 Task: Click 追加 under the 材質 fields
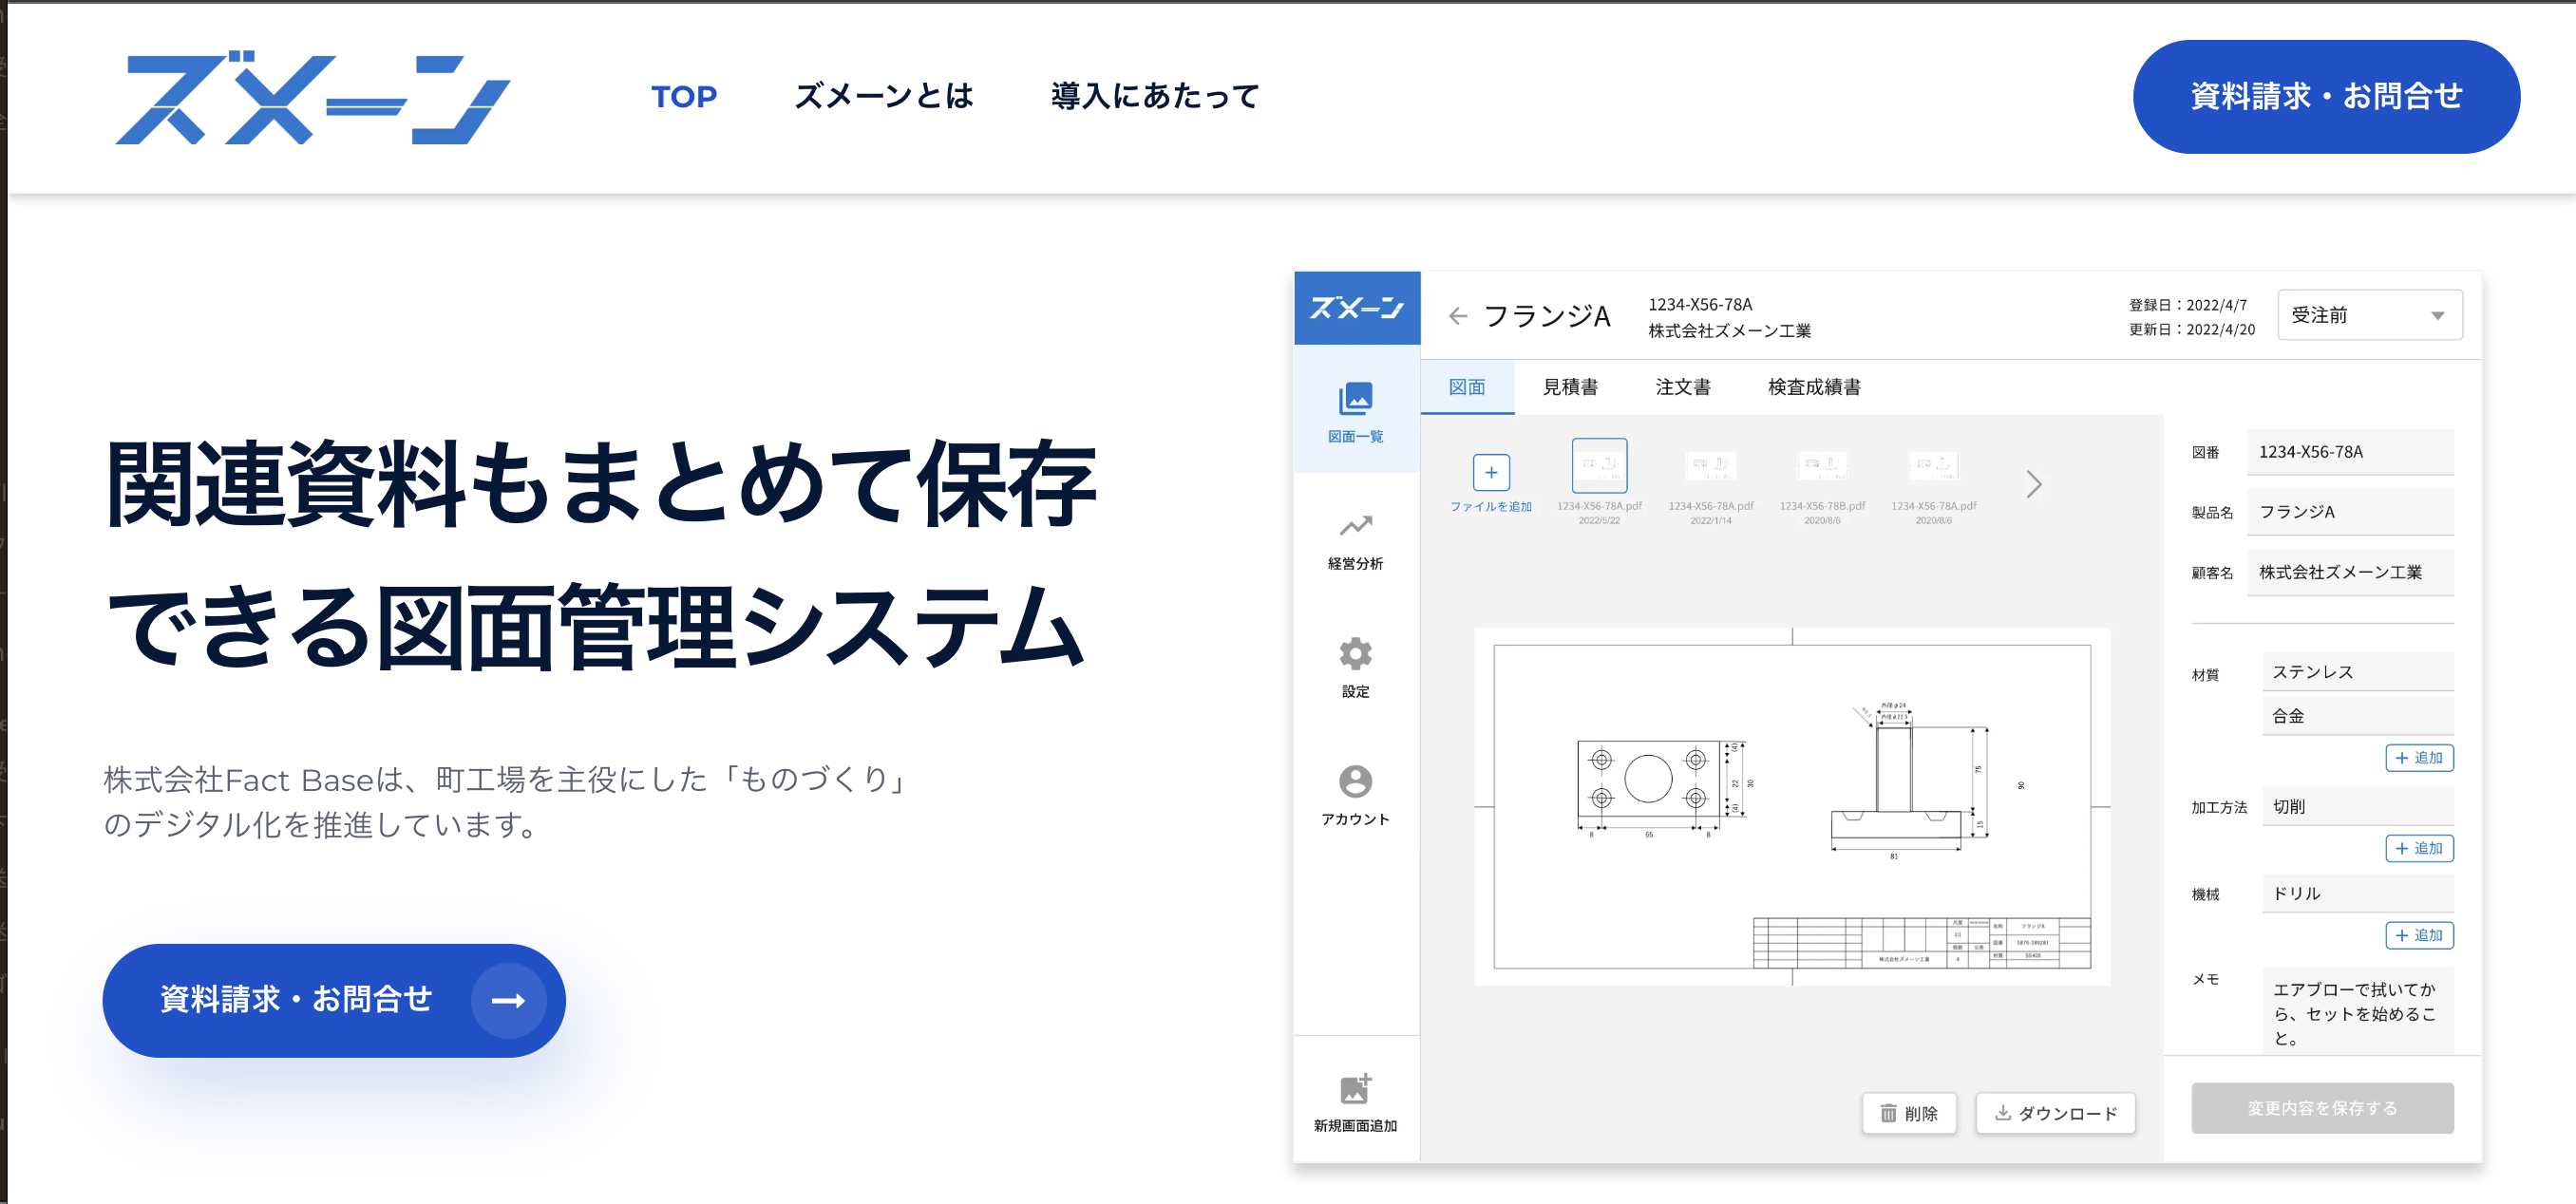2419,758
